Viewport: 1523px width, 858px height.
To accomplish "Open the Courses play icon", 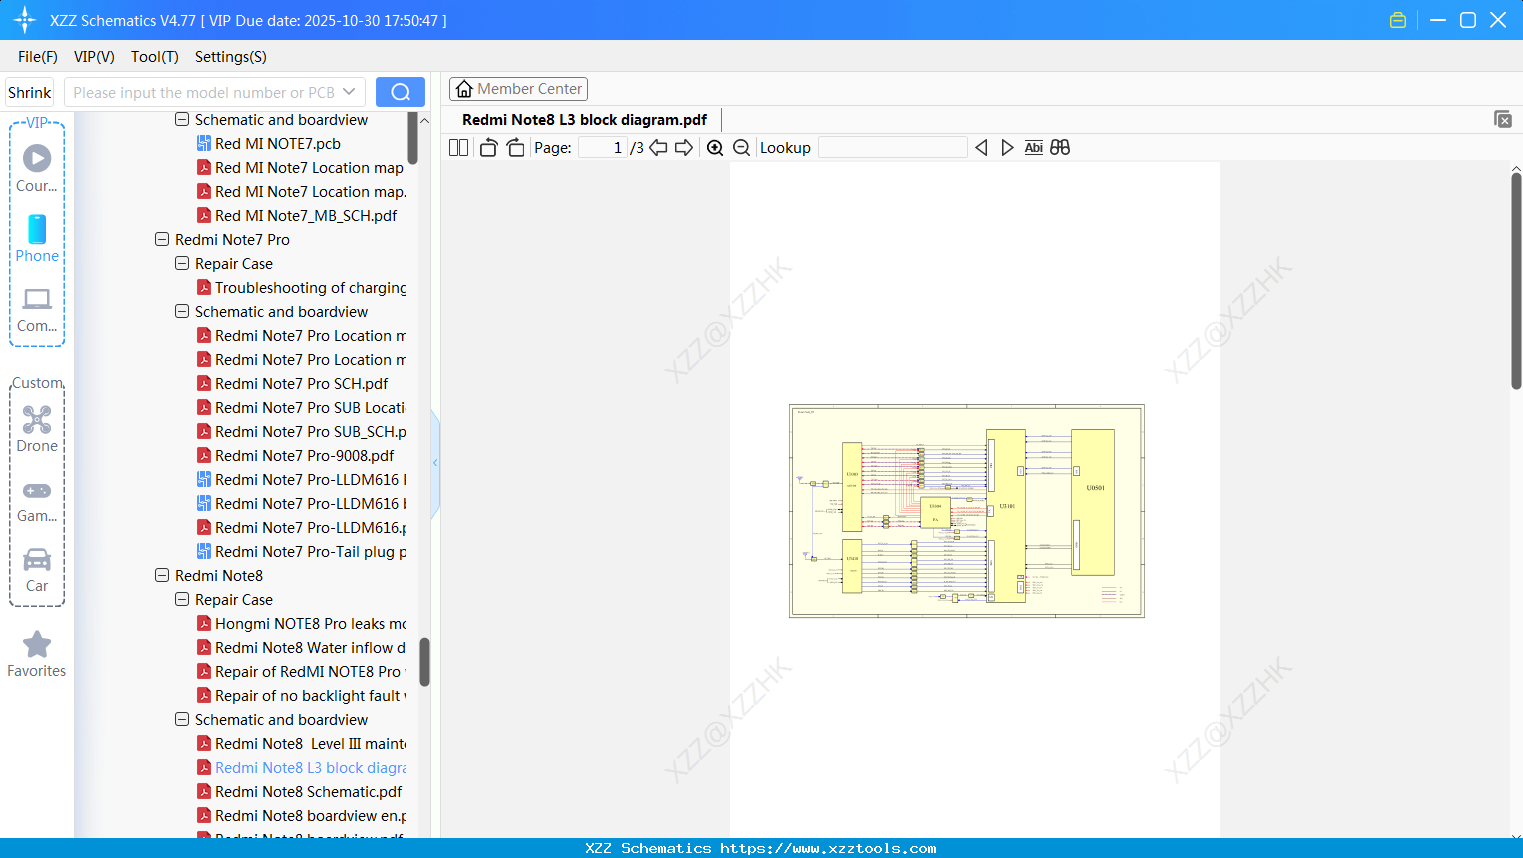I will coord(36,158).
